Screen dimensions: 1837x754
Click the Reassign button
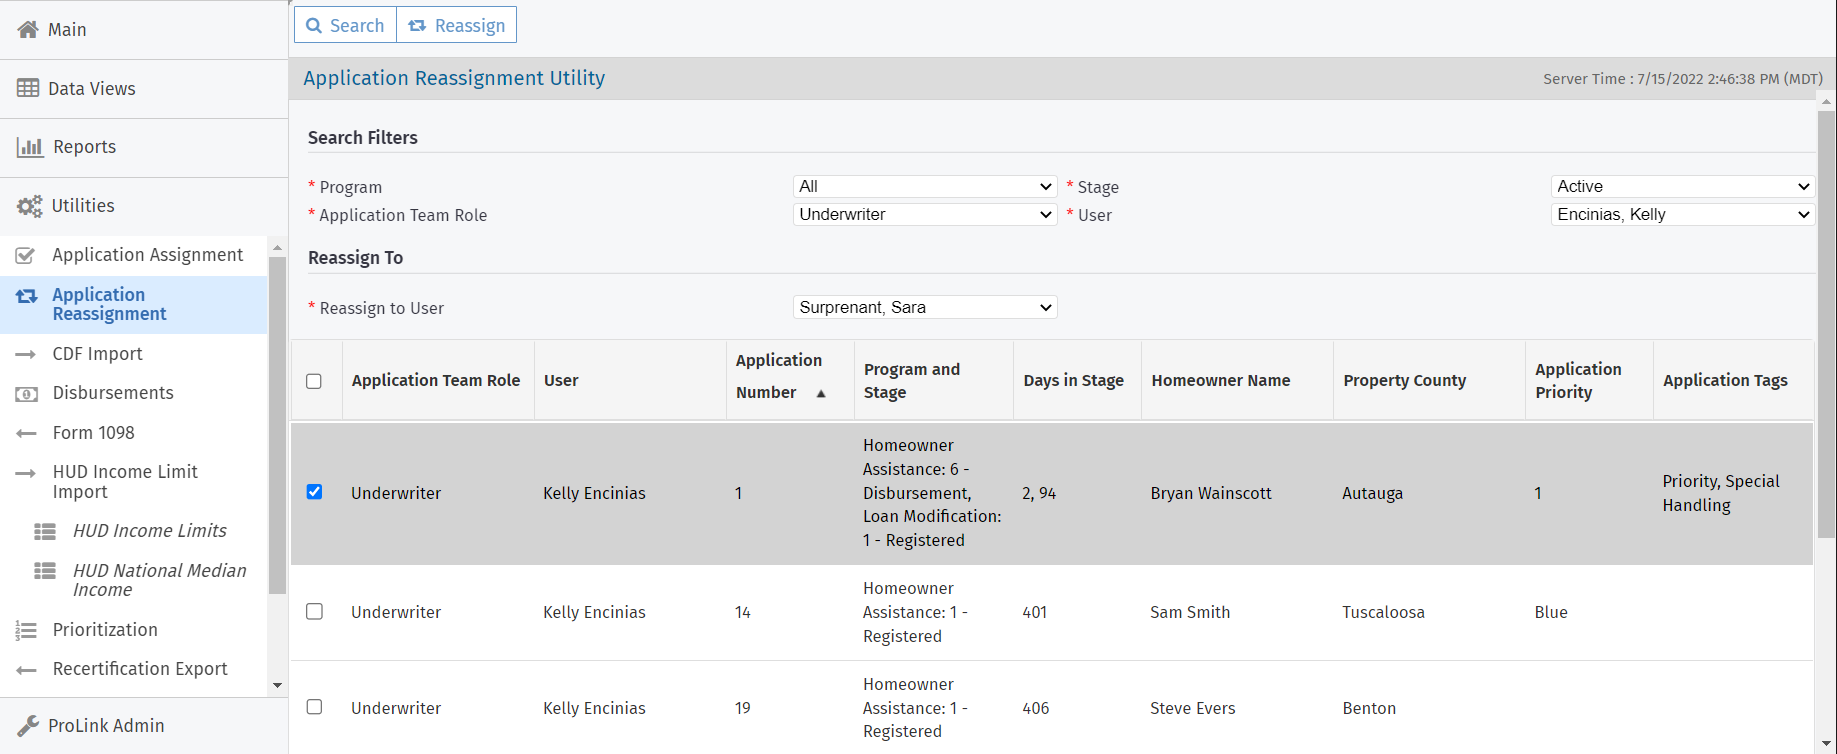click(457, 25)
